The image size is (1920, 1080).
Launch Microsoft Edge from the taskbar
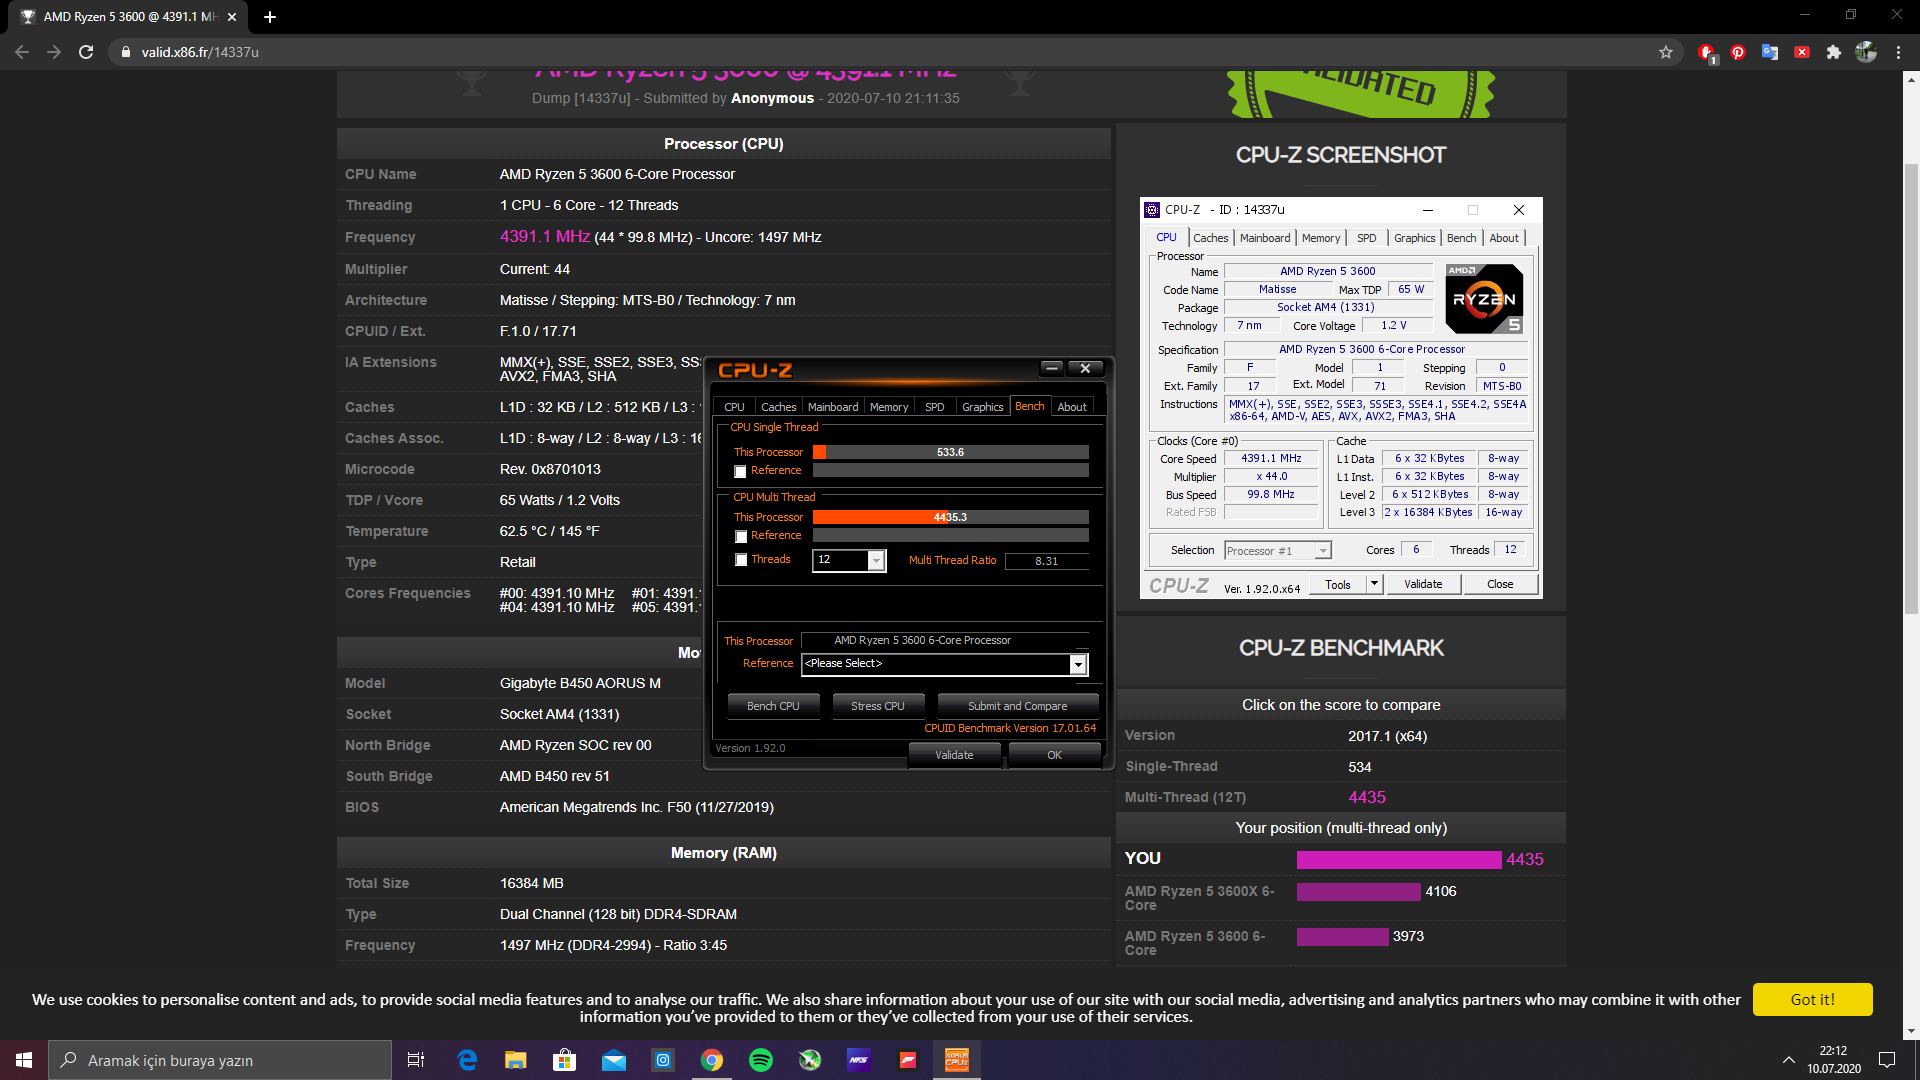tap(467, 1060)
